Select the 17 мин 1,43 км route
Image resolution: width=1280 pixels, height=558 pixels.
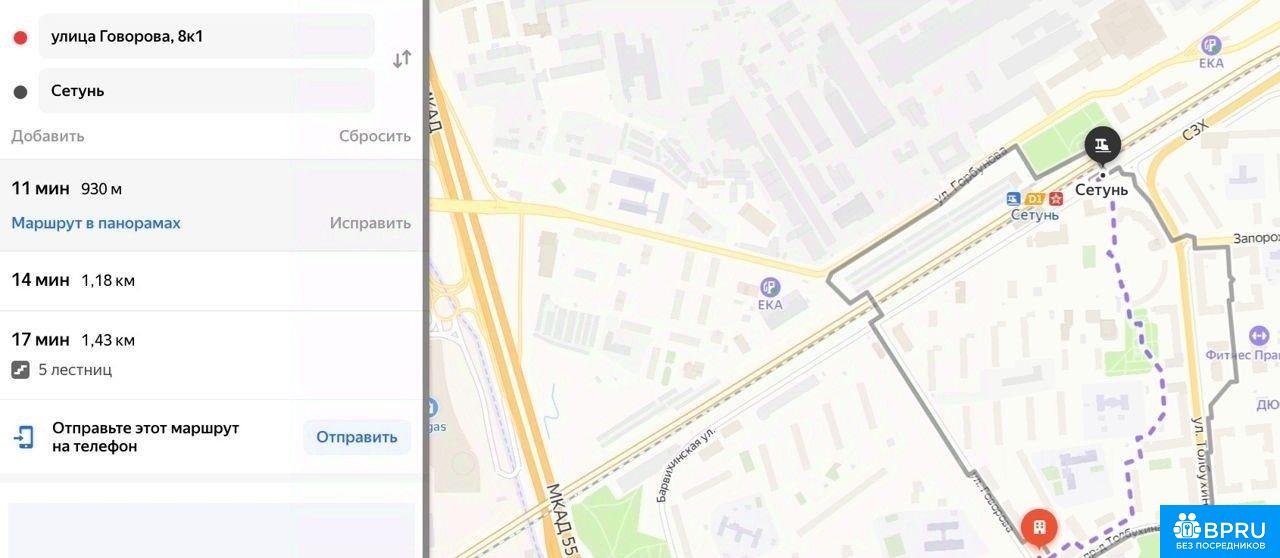211,355
